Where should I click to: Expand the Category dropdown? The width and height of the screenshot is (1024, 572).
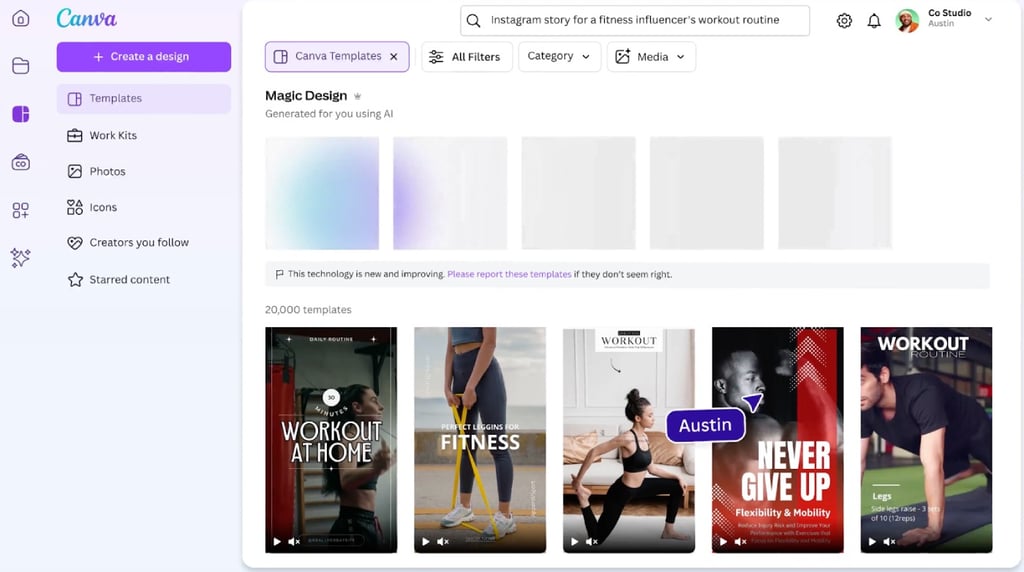tap(559, 57)
